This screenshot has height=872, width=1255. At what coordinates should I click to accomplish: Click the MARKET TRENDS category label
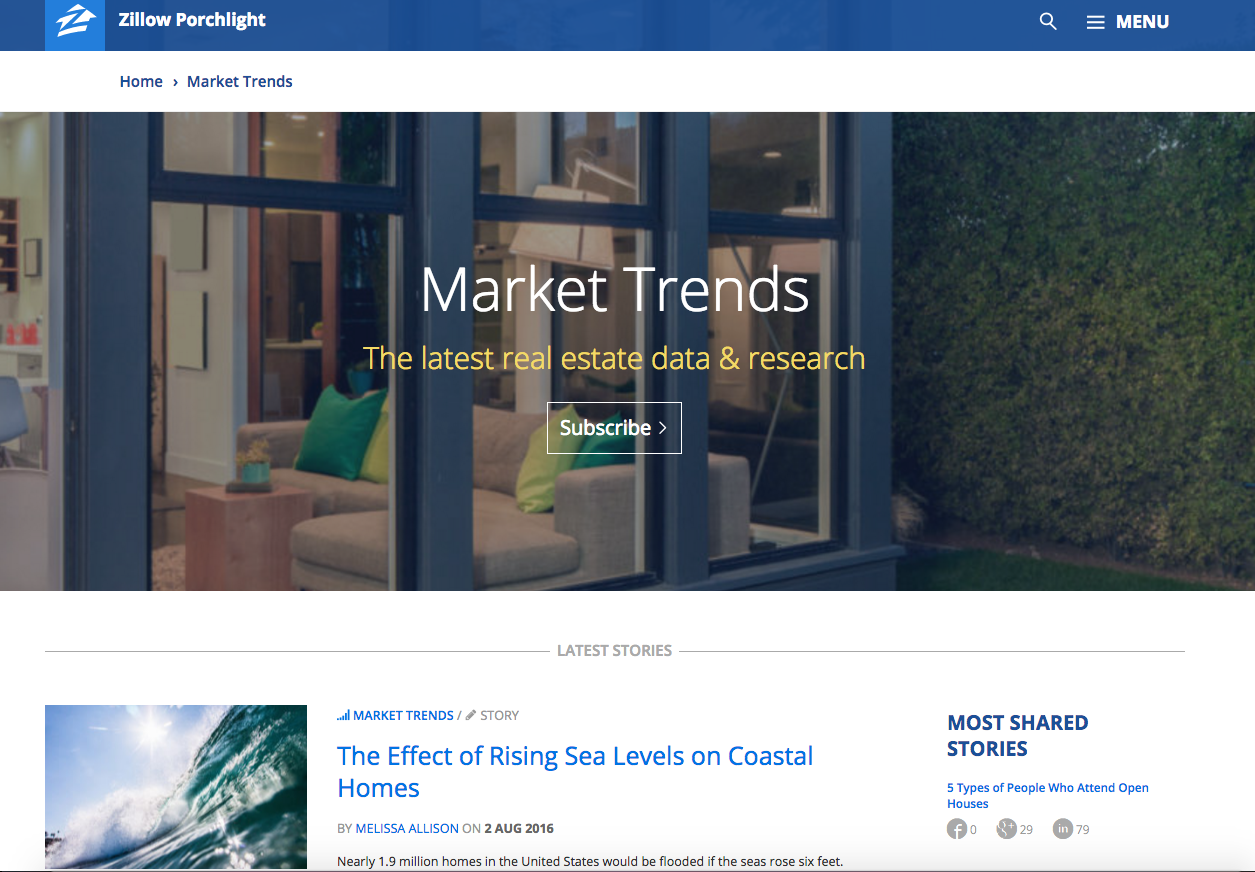[x=404, y=714]
